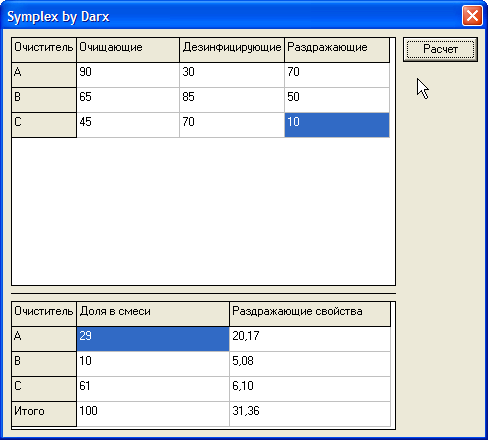488x440 pixels.
Task: Select cell 70 in row A Раздражающие
Action: 337,75
